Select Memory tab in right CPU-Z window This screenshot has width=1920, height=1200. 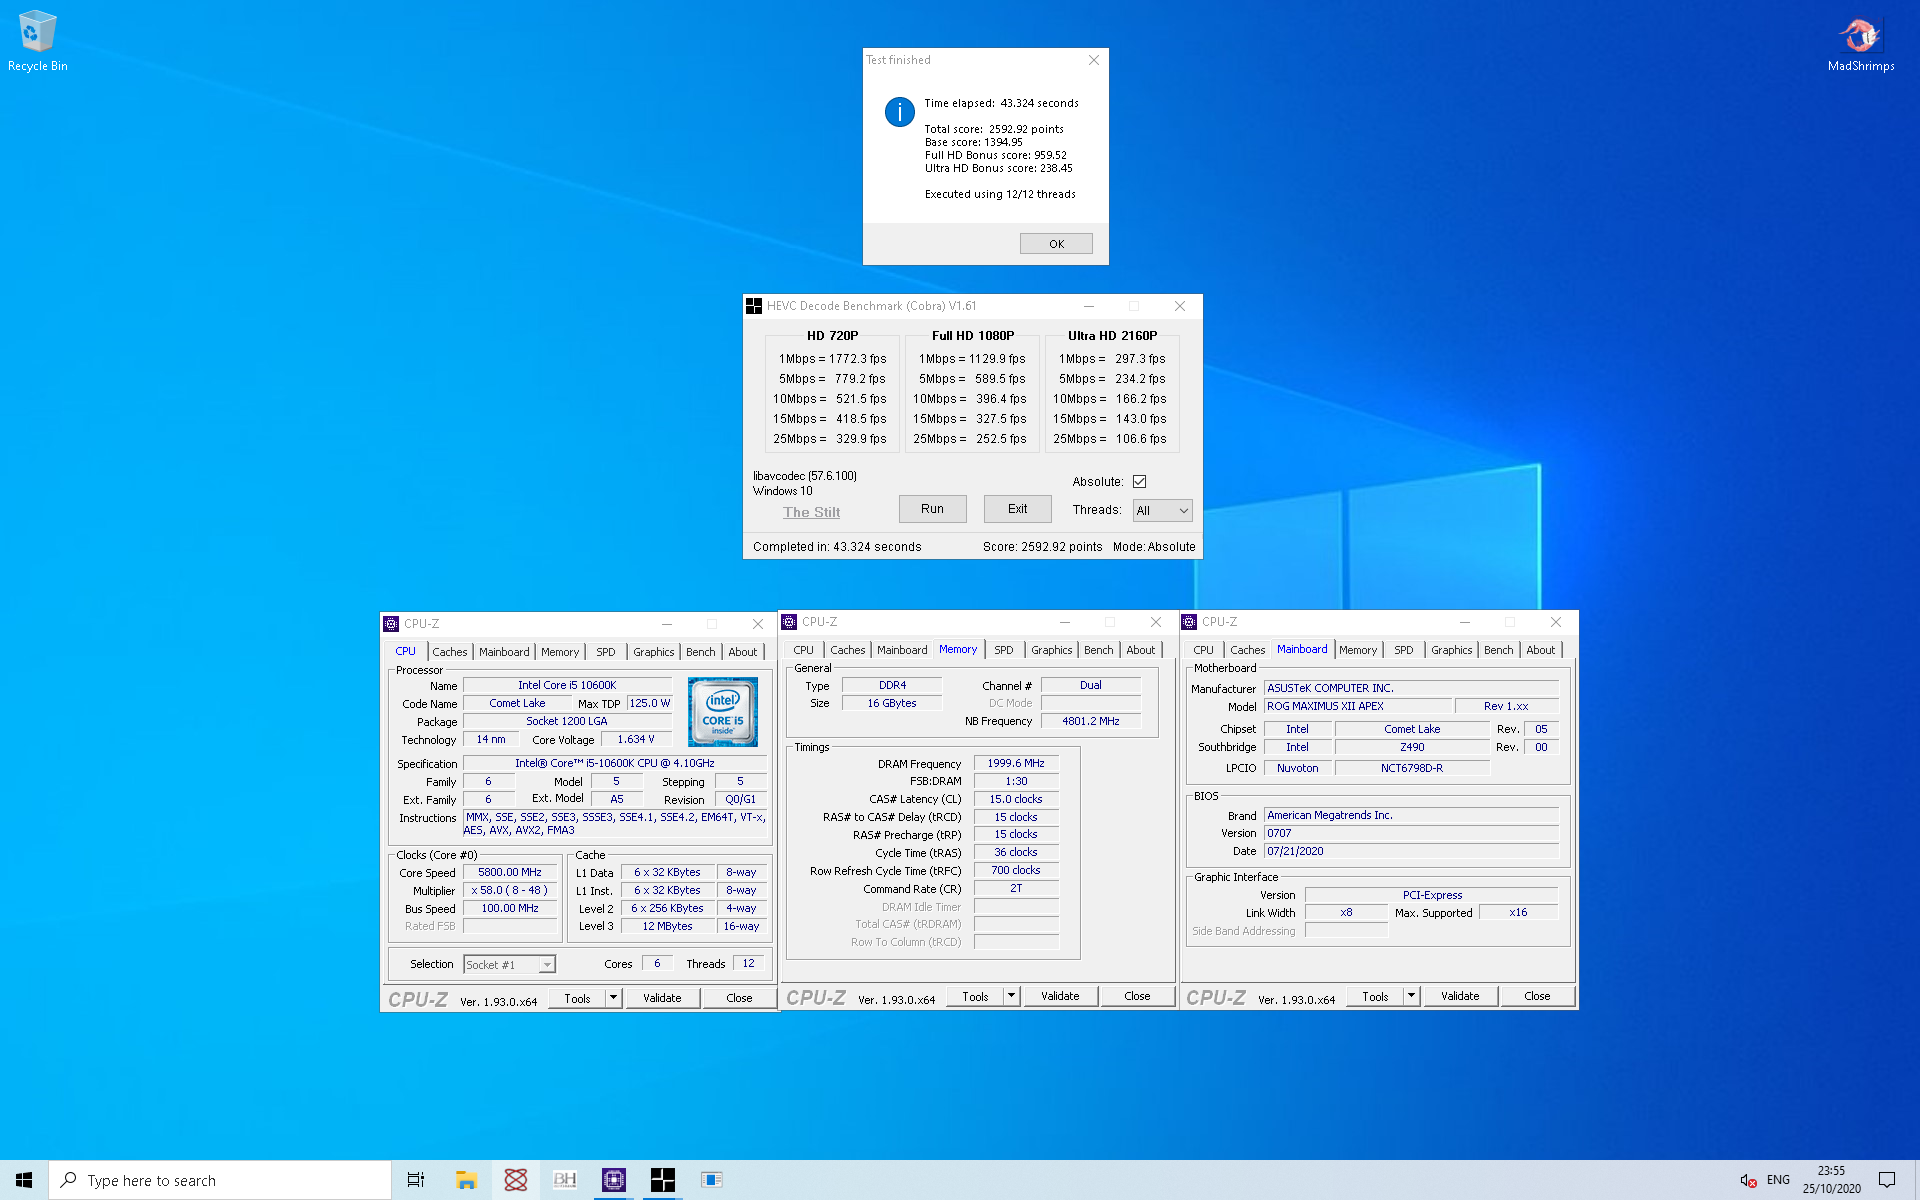pyautogui.click(x=1358, y=650)
